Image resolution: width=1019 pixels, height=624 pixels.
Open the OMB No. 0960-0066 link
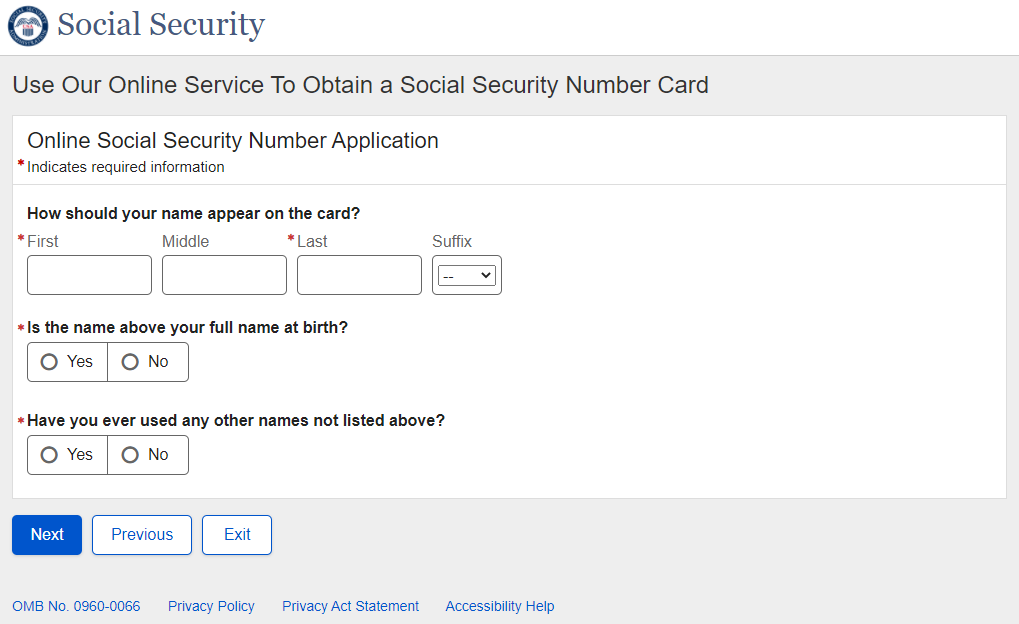[x=76, y=606]
